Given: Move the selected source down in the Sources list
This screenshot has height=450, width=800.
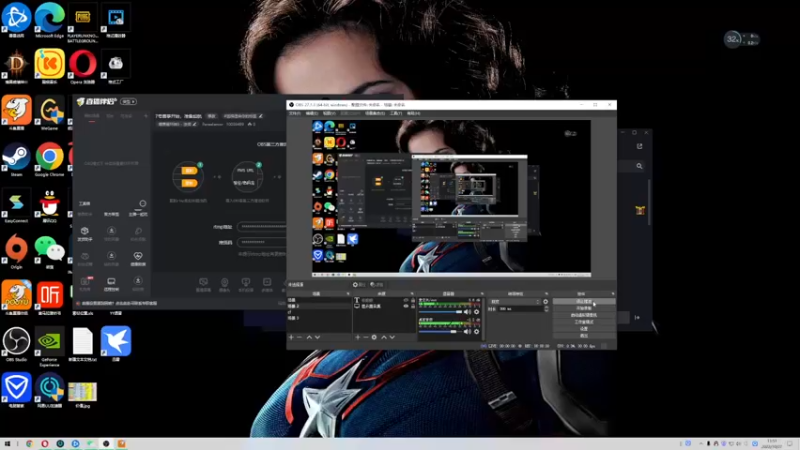Looking at the screenshot, I should click(x=392, y=337).
